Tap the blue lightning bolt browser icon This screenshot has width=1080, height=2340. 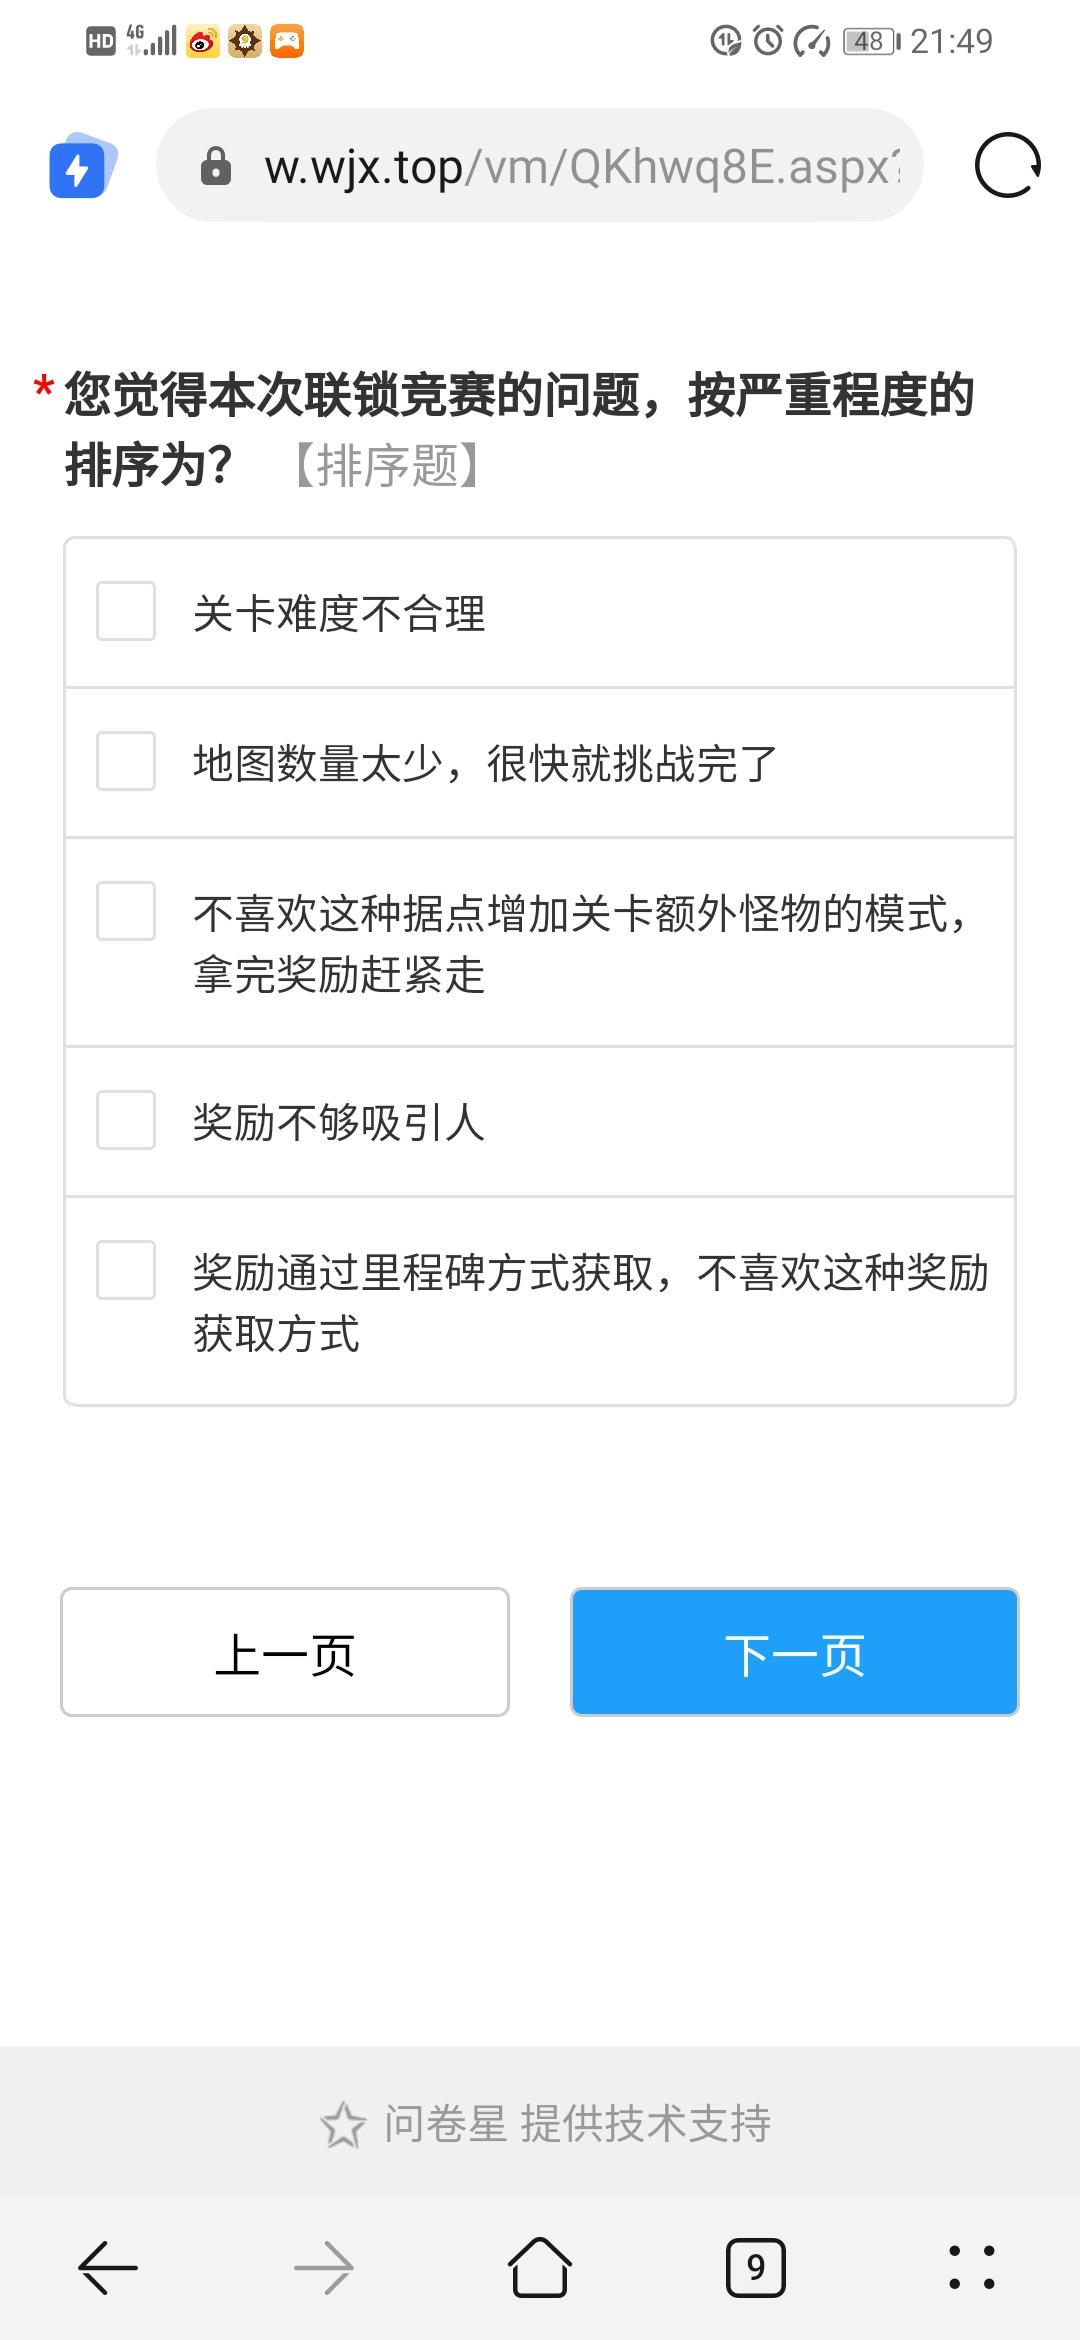click(80, 166)
